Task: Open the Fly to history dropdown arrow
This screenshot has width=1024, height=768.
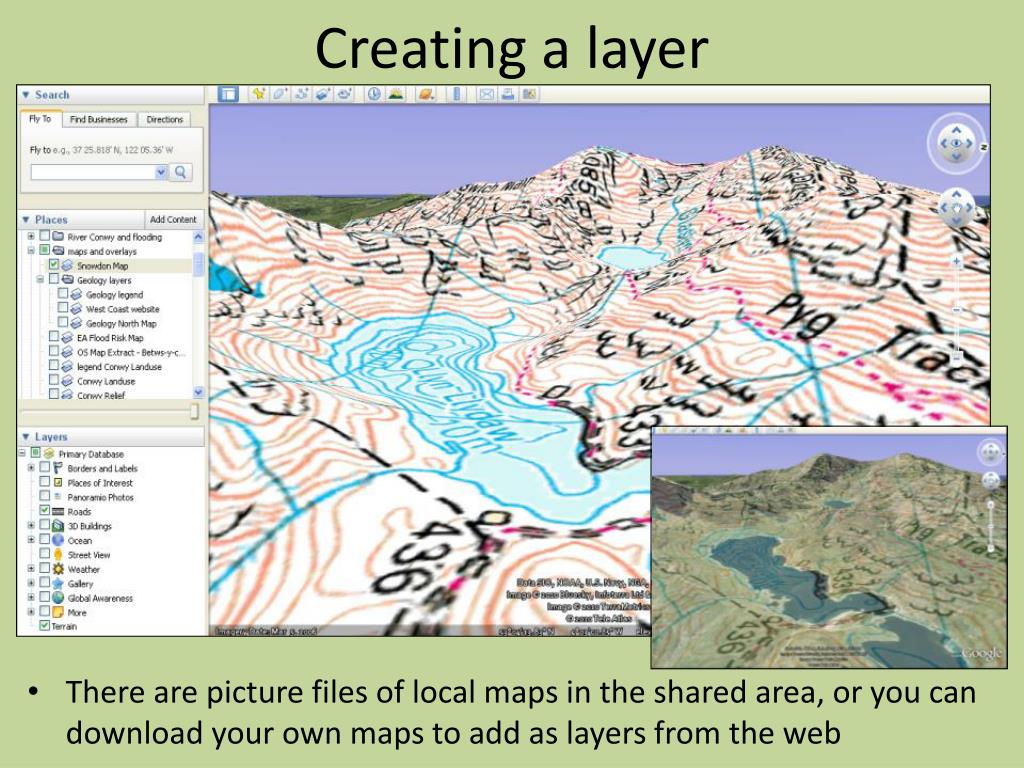Action: [161, 172]
